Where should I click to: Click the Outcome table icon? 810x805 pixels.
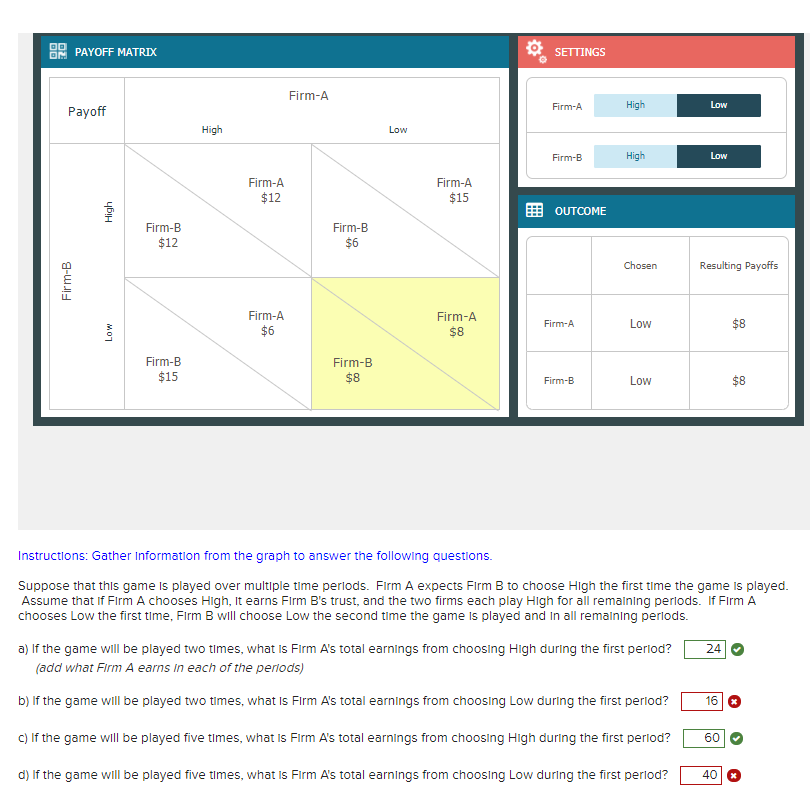(534, 211)
